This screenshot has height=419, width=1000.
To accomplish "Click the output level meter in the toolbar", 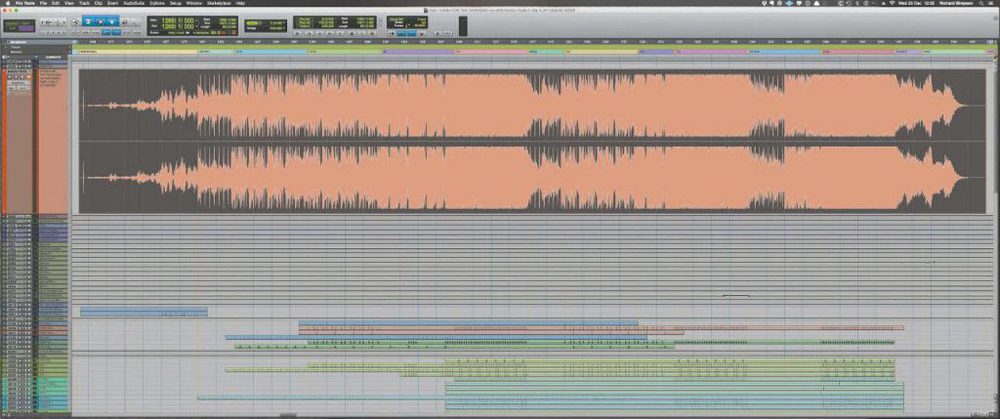I will (x=463, y=26).
